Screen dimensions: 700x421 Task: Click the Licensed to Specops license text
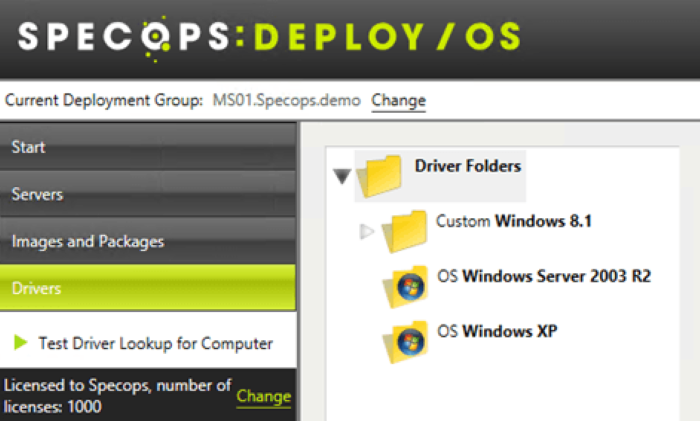(117, 396)
